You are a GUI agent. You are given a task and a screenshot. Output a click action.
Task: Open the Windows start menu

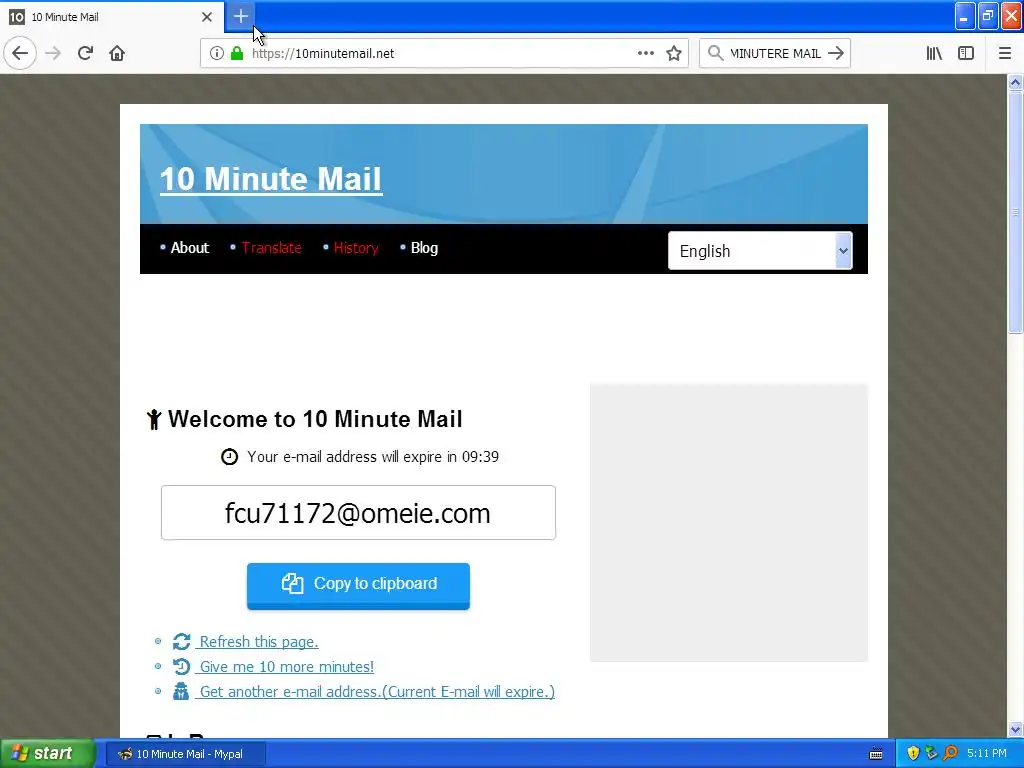(x=47, y=753)
